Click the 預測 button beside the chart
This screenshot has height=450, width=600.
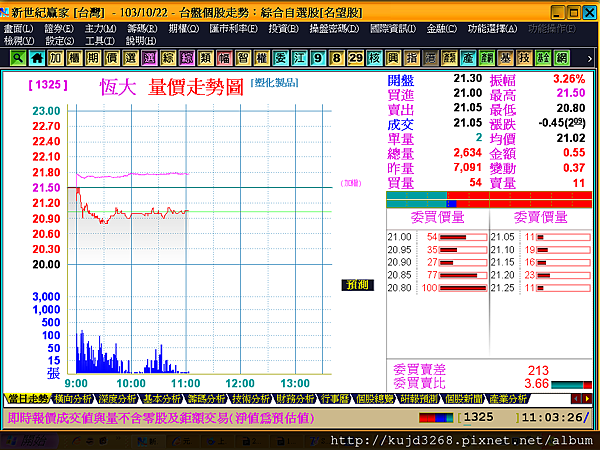coord(357,285)
